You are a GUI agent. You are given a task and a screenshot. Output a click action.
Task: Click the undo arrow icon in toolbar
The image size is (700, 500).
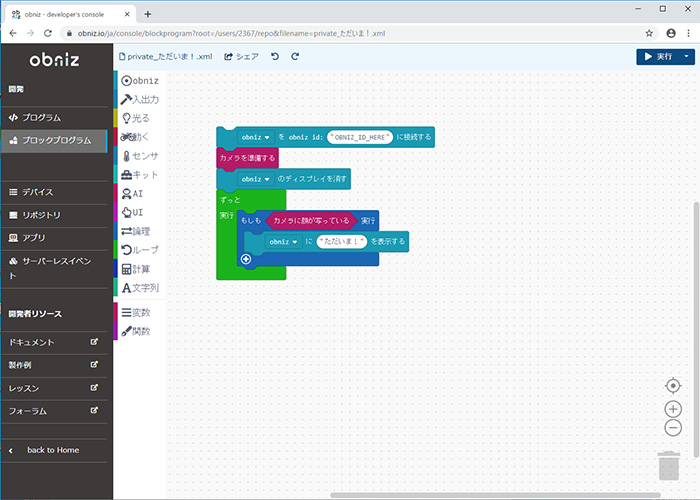(x=275, y=57)
